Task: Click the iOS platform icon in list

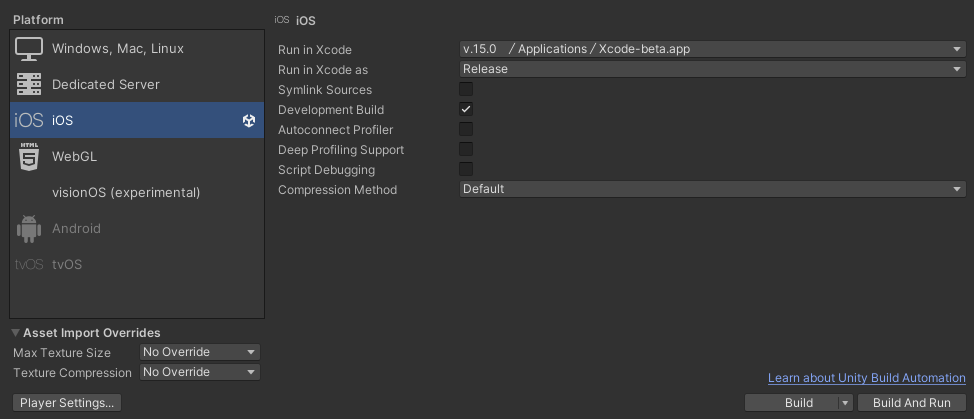Action: click(29, 120)
